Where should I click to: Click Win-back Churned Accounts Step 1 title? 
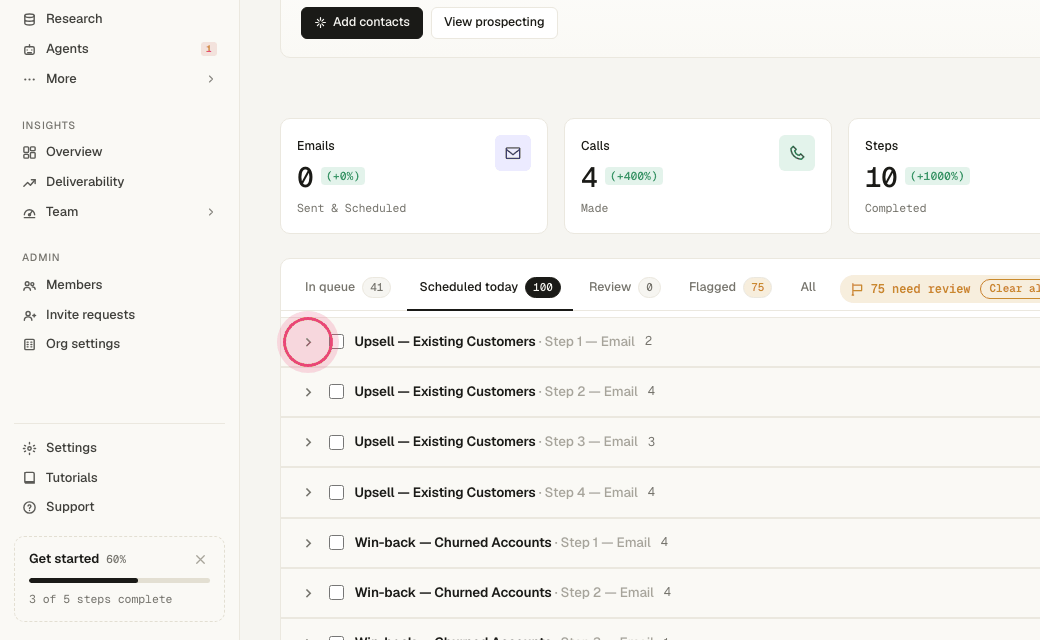453,543
